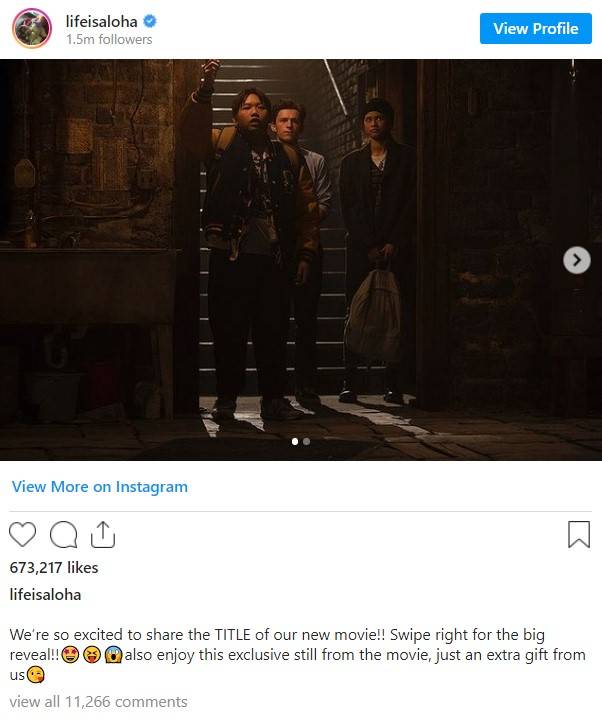Click the kissing face emoji after "us"
The width and height of the screenshot is (602, 722).
click(x=35, y=675)
